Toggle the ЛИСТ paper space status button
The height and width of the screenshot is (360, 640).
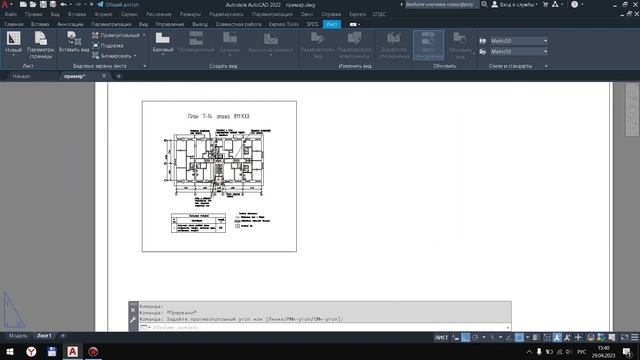[441, 338]
